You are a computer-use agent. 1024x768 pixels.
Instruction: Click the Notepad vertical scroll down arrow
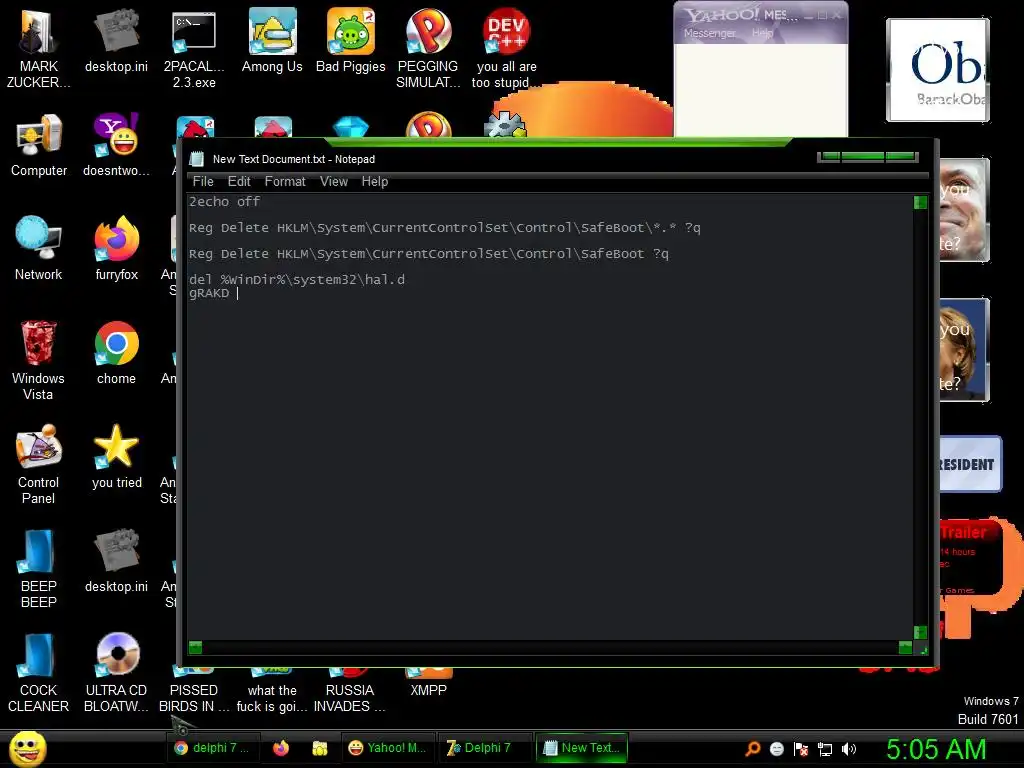coord(920,632)
